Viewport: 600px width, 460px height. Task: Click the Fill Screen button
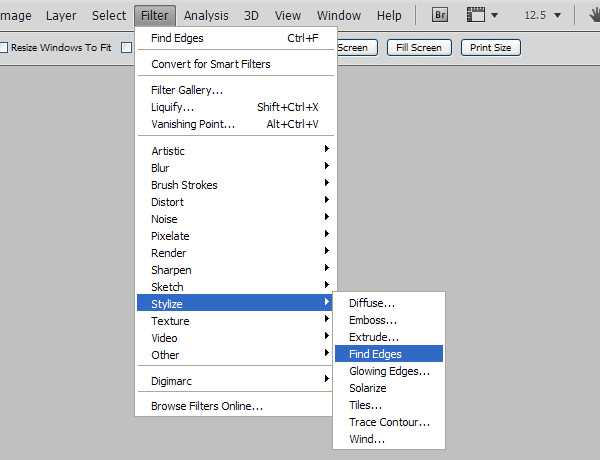click(x=419, y=47)
